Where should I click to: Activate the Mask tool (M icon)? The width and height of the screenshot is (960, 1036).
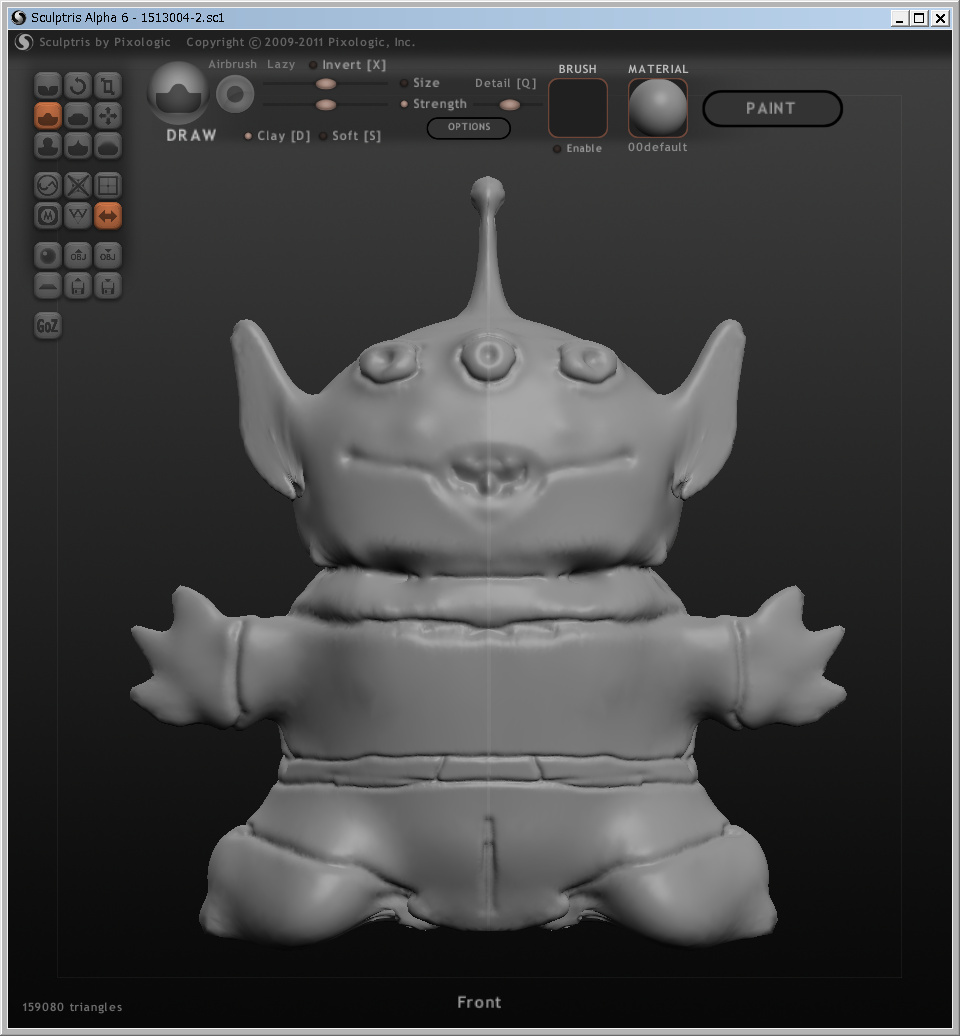[48, 215]
